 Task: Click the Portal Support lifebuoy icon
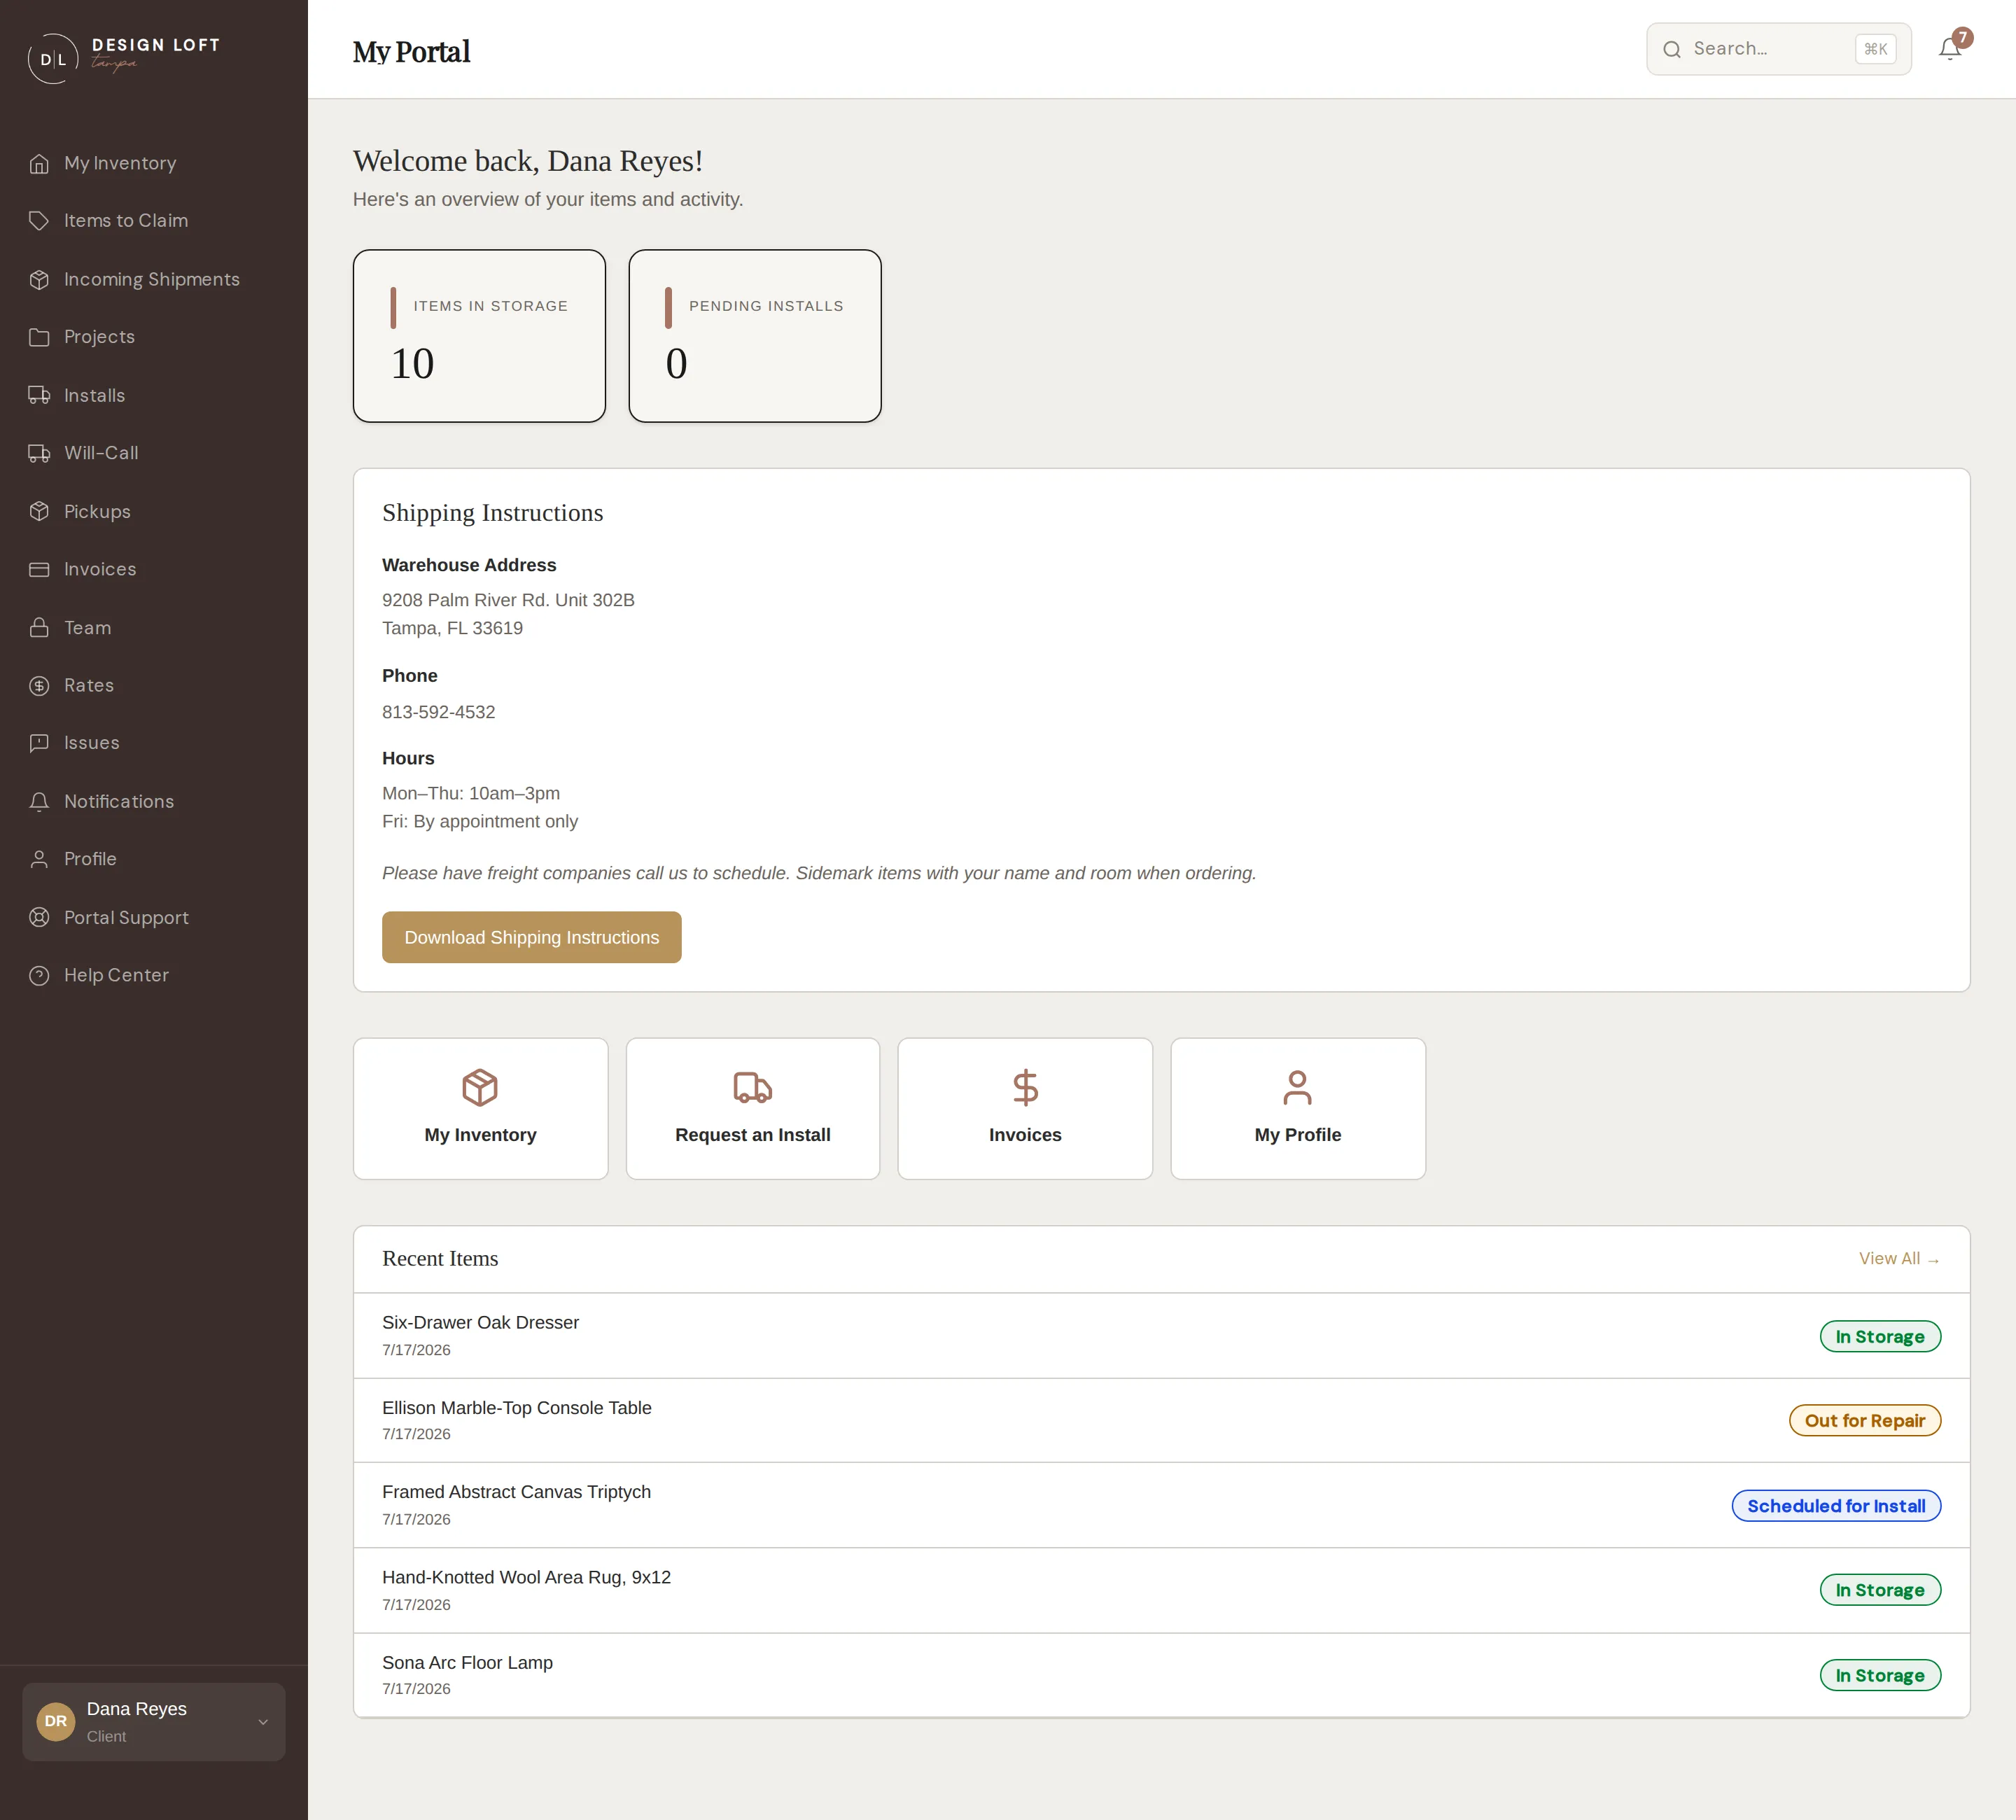39,917
